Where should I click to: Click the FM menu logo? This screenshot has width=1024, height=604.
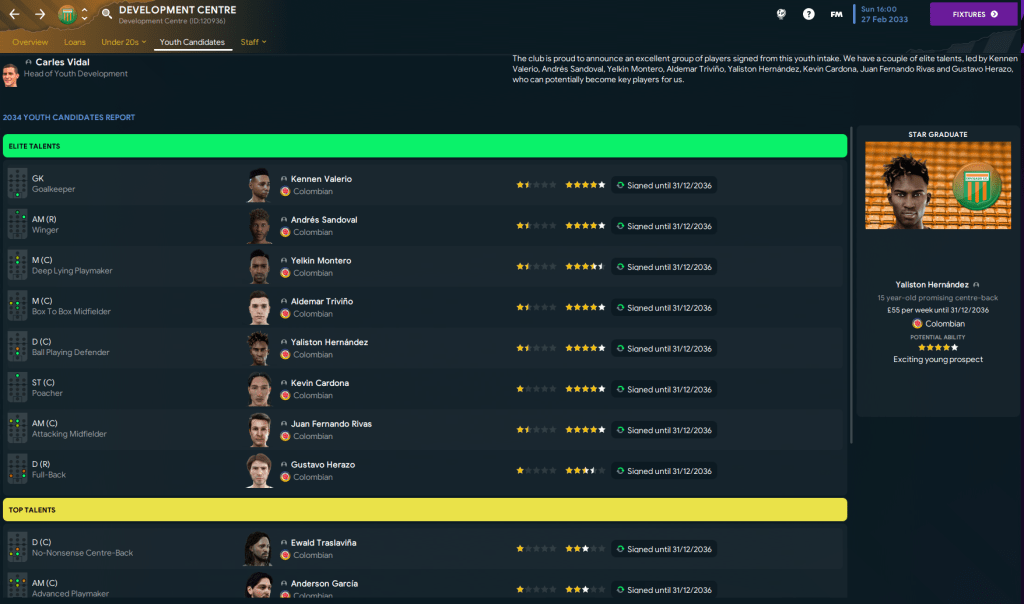836,14
